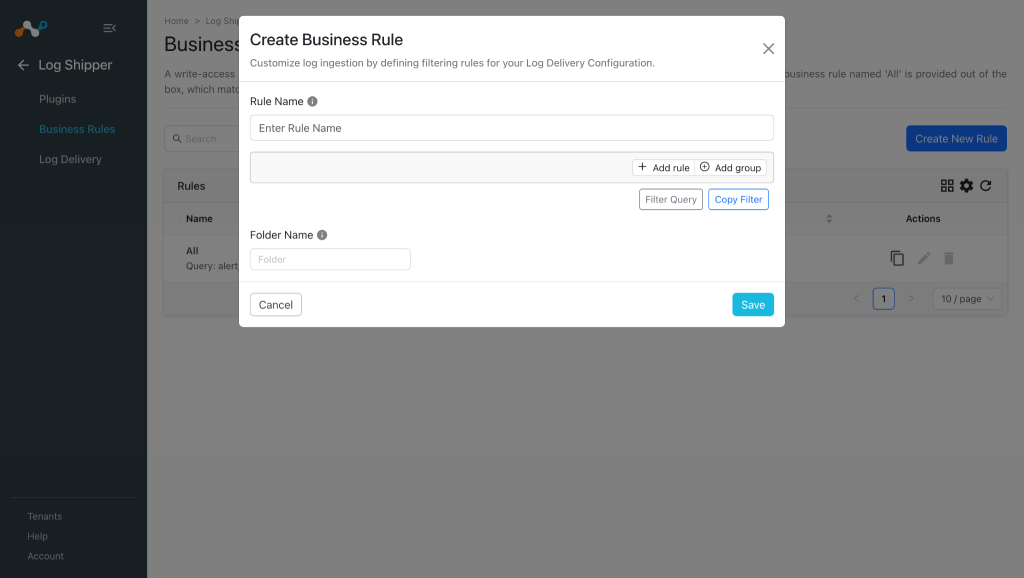The image size is (1024, 578).
Task: Click the pencil edit icon for All rule
Action: coord(923,259)
